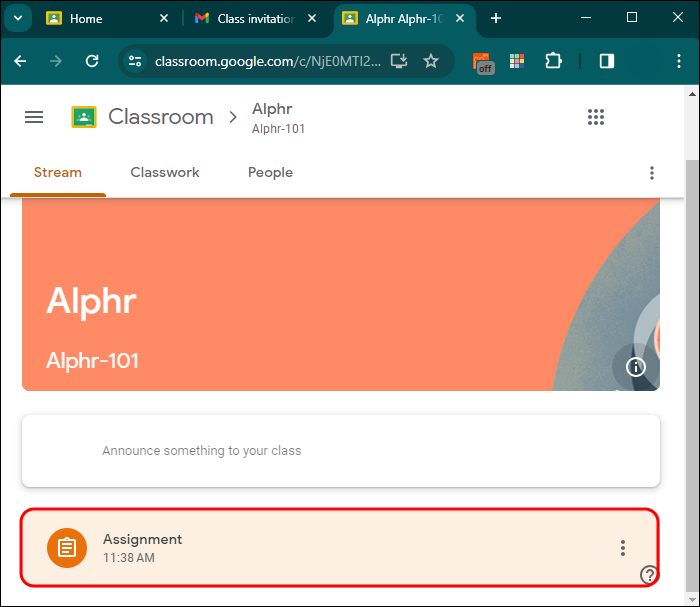Viewport: 700px width, 607px height.
Task: Close the Class invitation tab
Action: [312, 18]
